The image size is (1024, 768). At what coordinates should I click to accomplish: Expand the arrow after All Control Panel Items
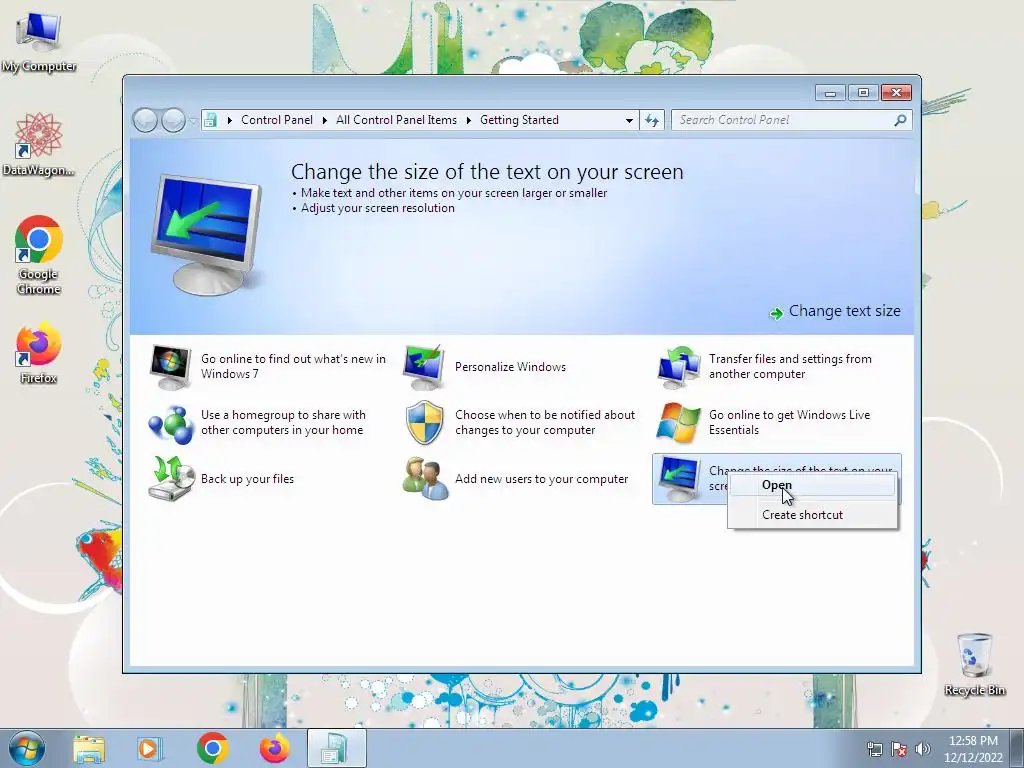click(468, 120)
